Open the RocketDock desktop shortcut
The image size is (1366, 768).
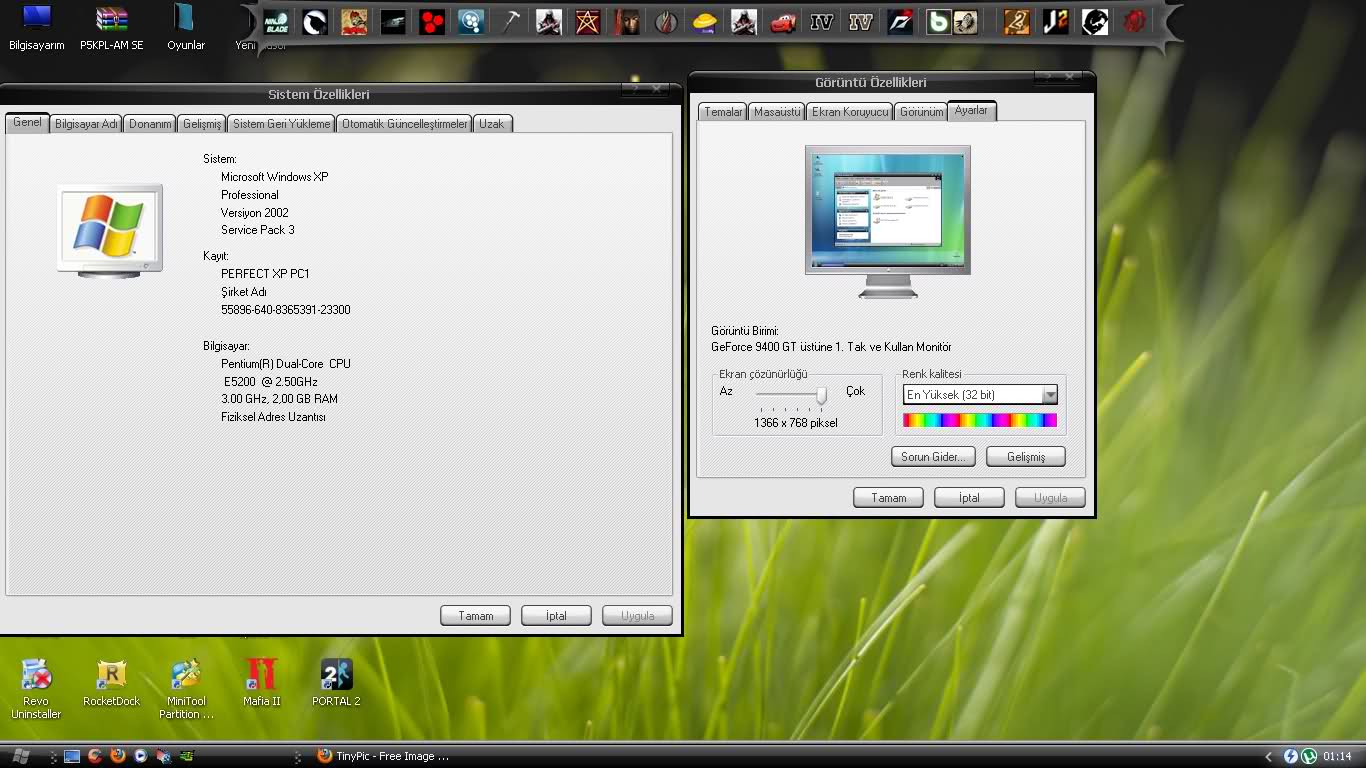112,684
